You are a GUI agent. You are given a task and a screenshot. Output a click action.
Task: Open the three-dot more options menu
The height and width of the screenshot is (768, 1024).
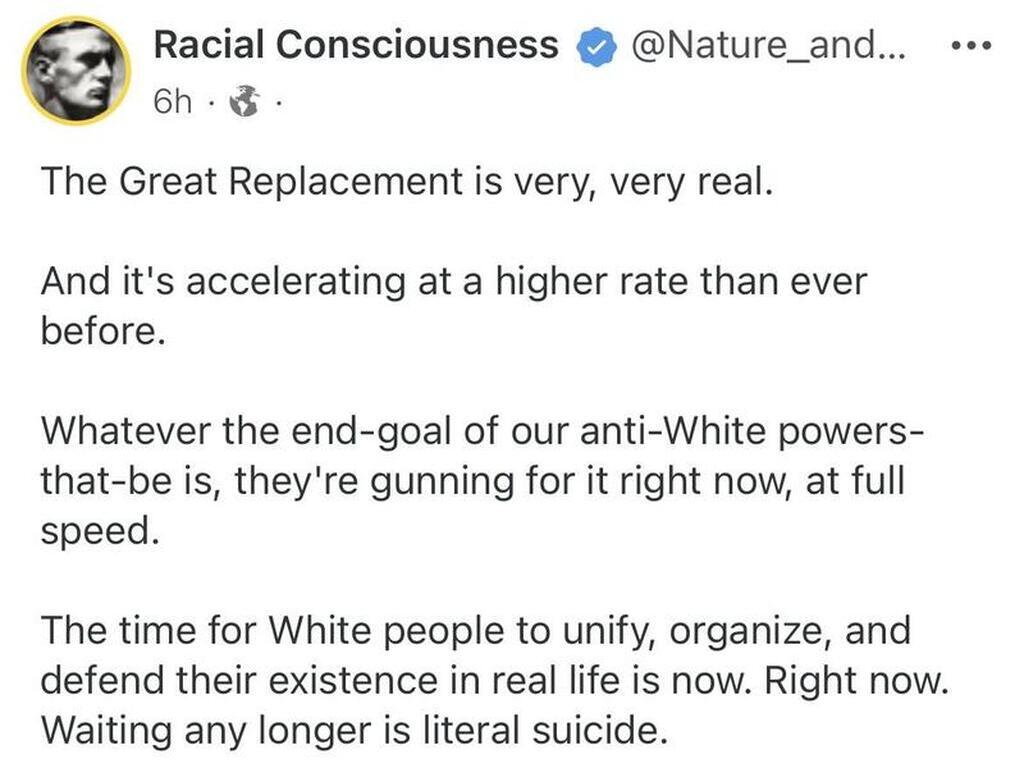click(x=972, y=46)
